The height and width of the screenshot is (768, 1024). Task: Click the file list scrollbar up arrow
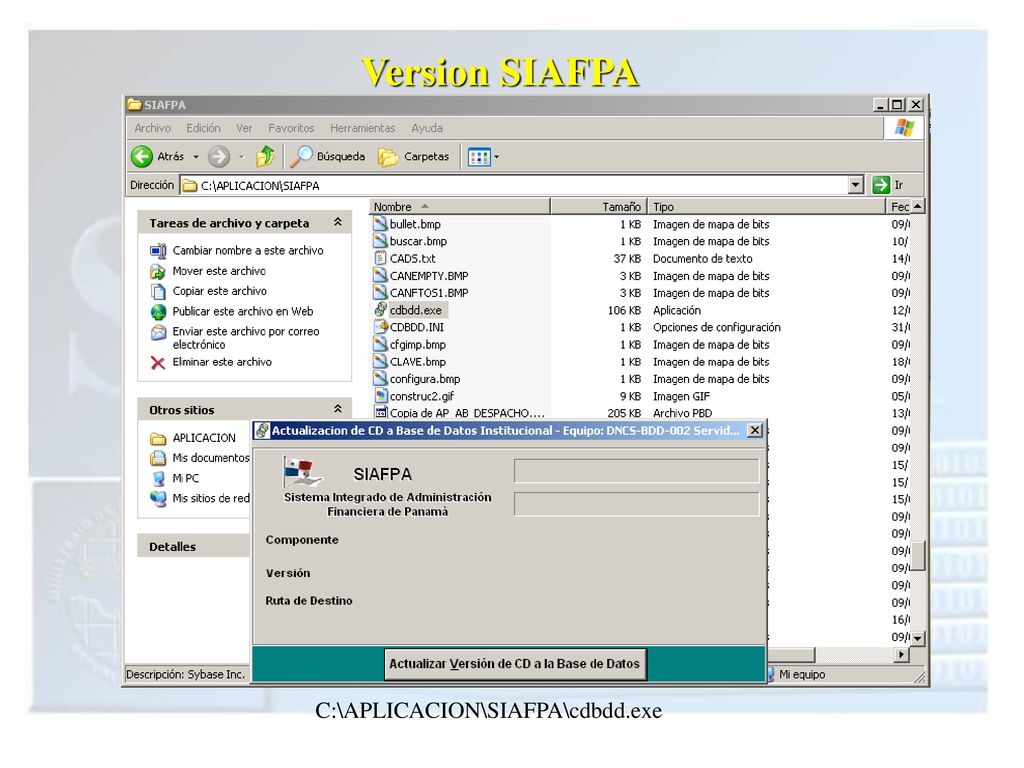[918, 206]
